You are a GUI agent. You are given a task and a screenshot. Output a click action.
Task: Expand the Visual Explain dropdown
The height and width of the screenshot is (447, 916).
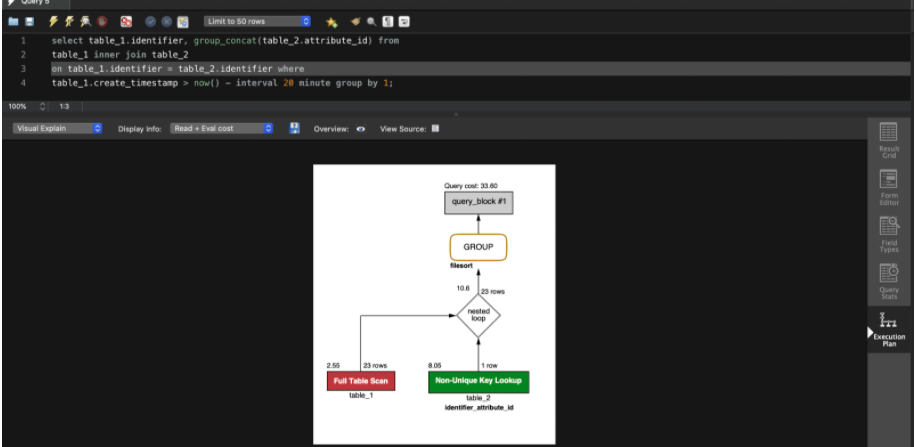point(57,129)
